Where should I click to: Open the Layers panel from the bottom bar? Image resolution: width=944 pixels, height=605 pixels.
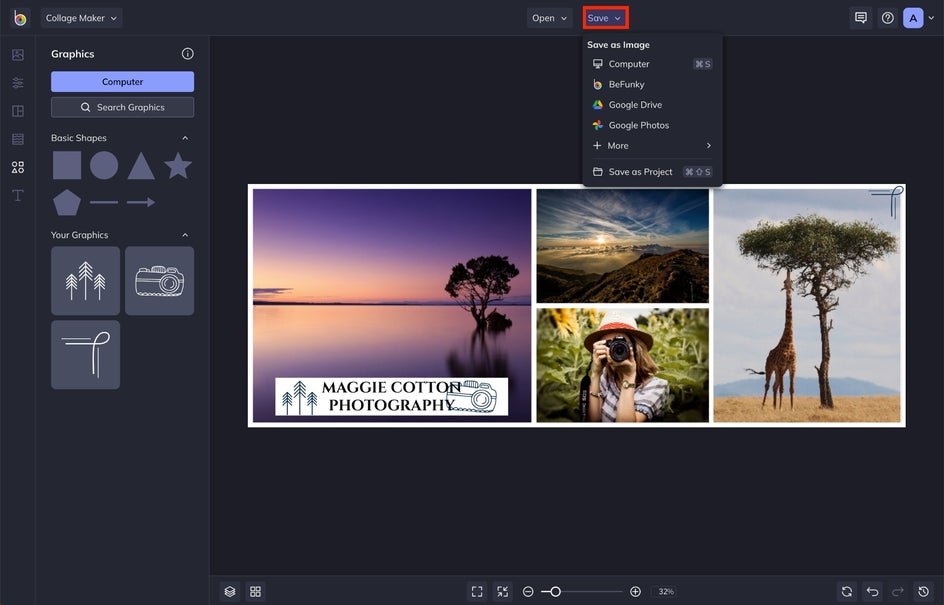(x=229, y=591)
